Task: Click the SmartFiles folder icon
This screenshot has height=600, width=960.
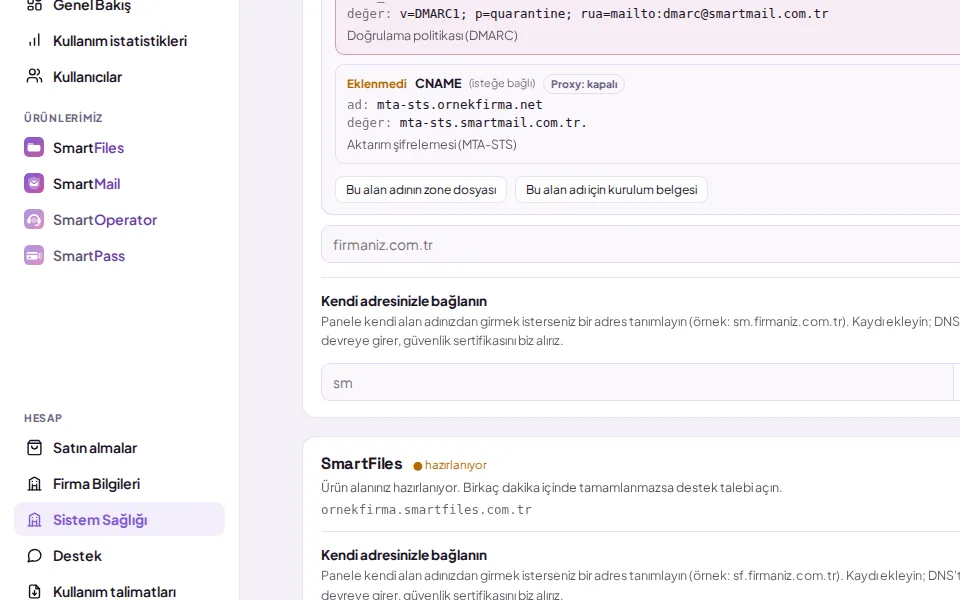Action: [x=34, y=148]
